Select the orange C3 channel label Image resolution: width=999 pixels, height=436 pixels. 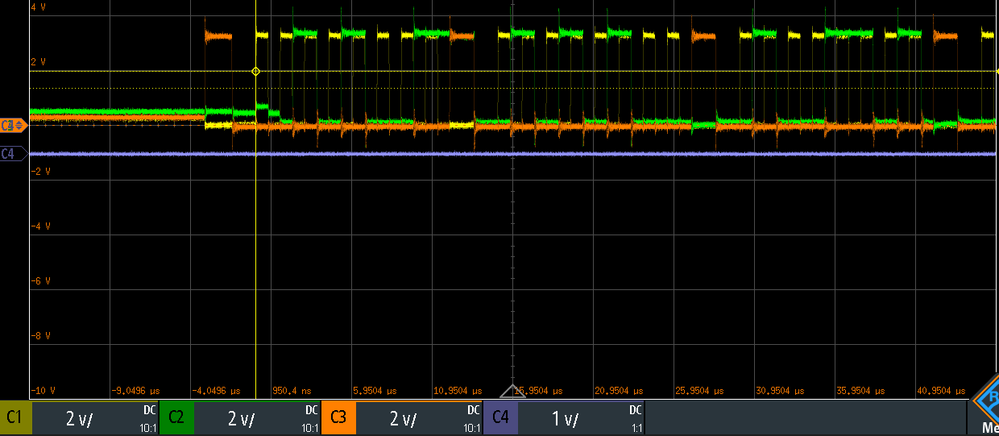click(x=338, y=418)
